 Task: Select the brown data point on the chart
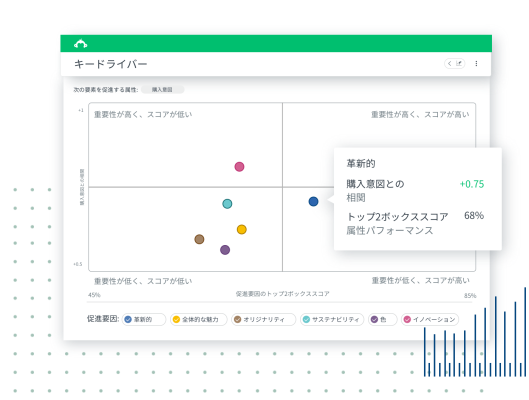click(199, 239)
